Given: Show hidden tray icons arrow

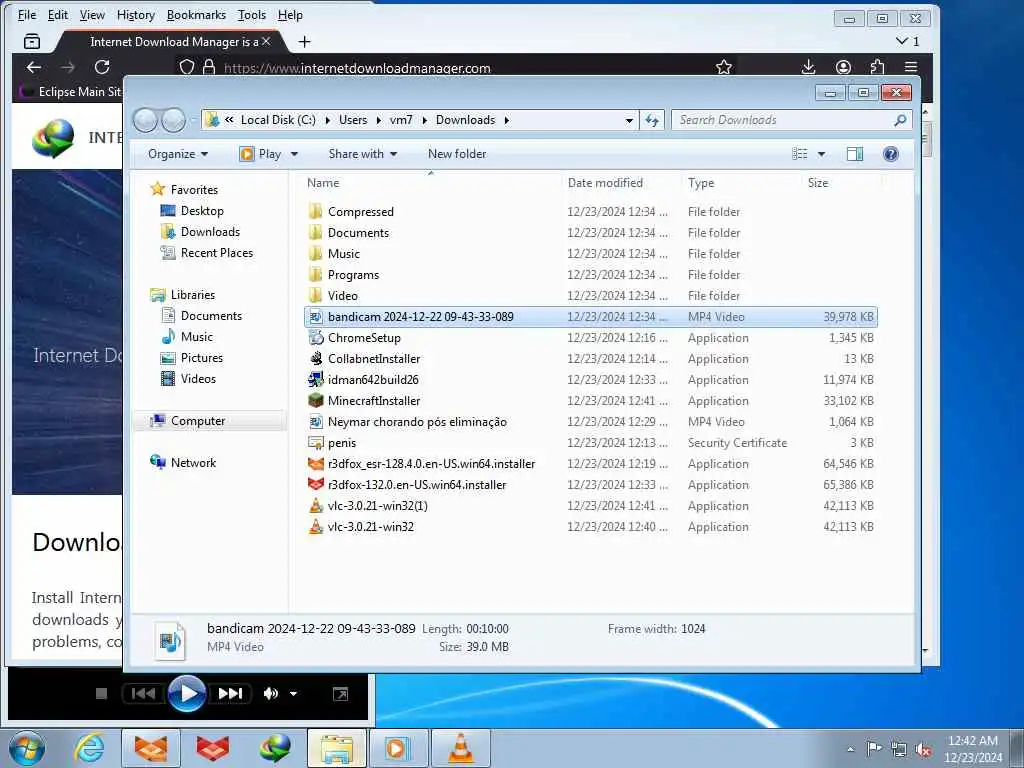Looking at the screenshot, I should point(850,750).
